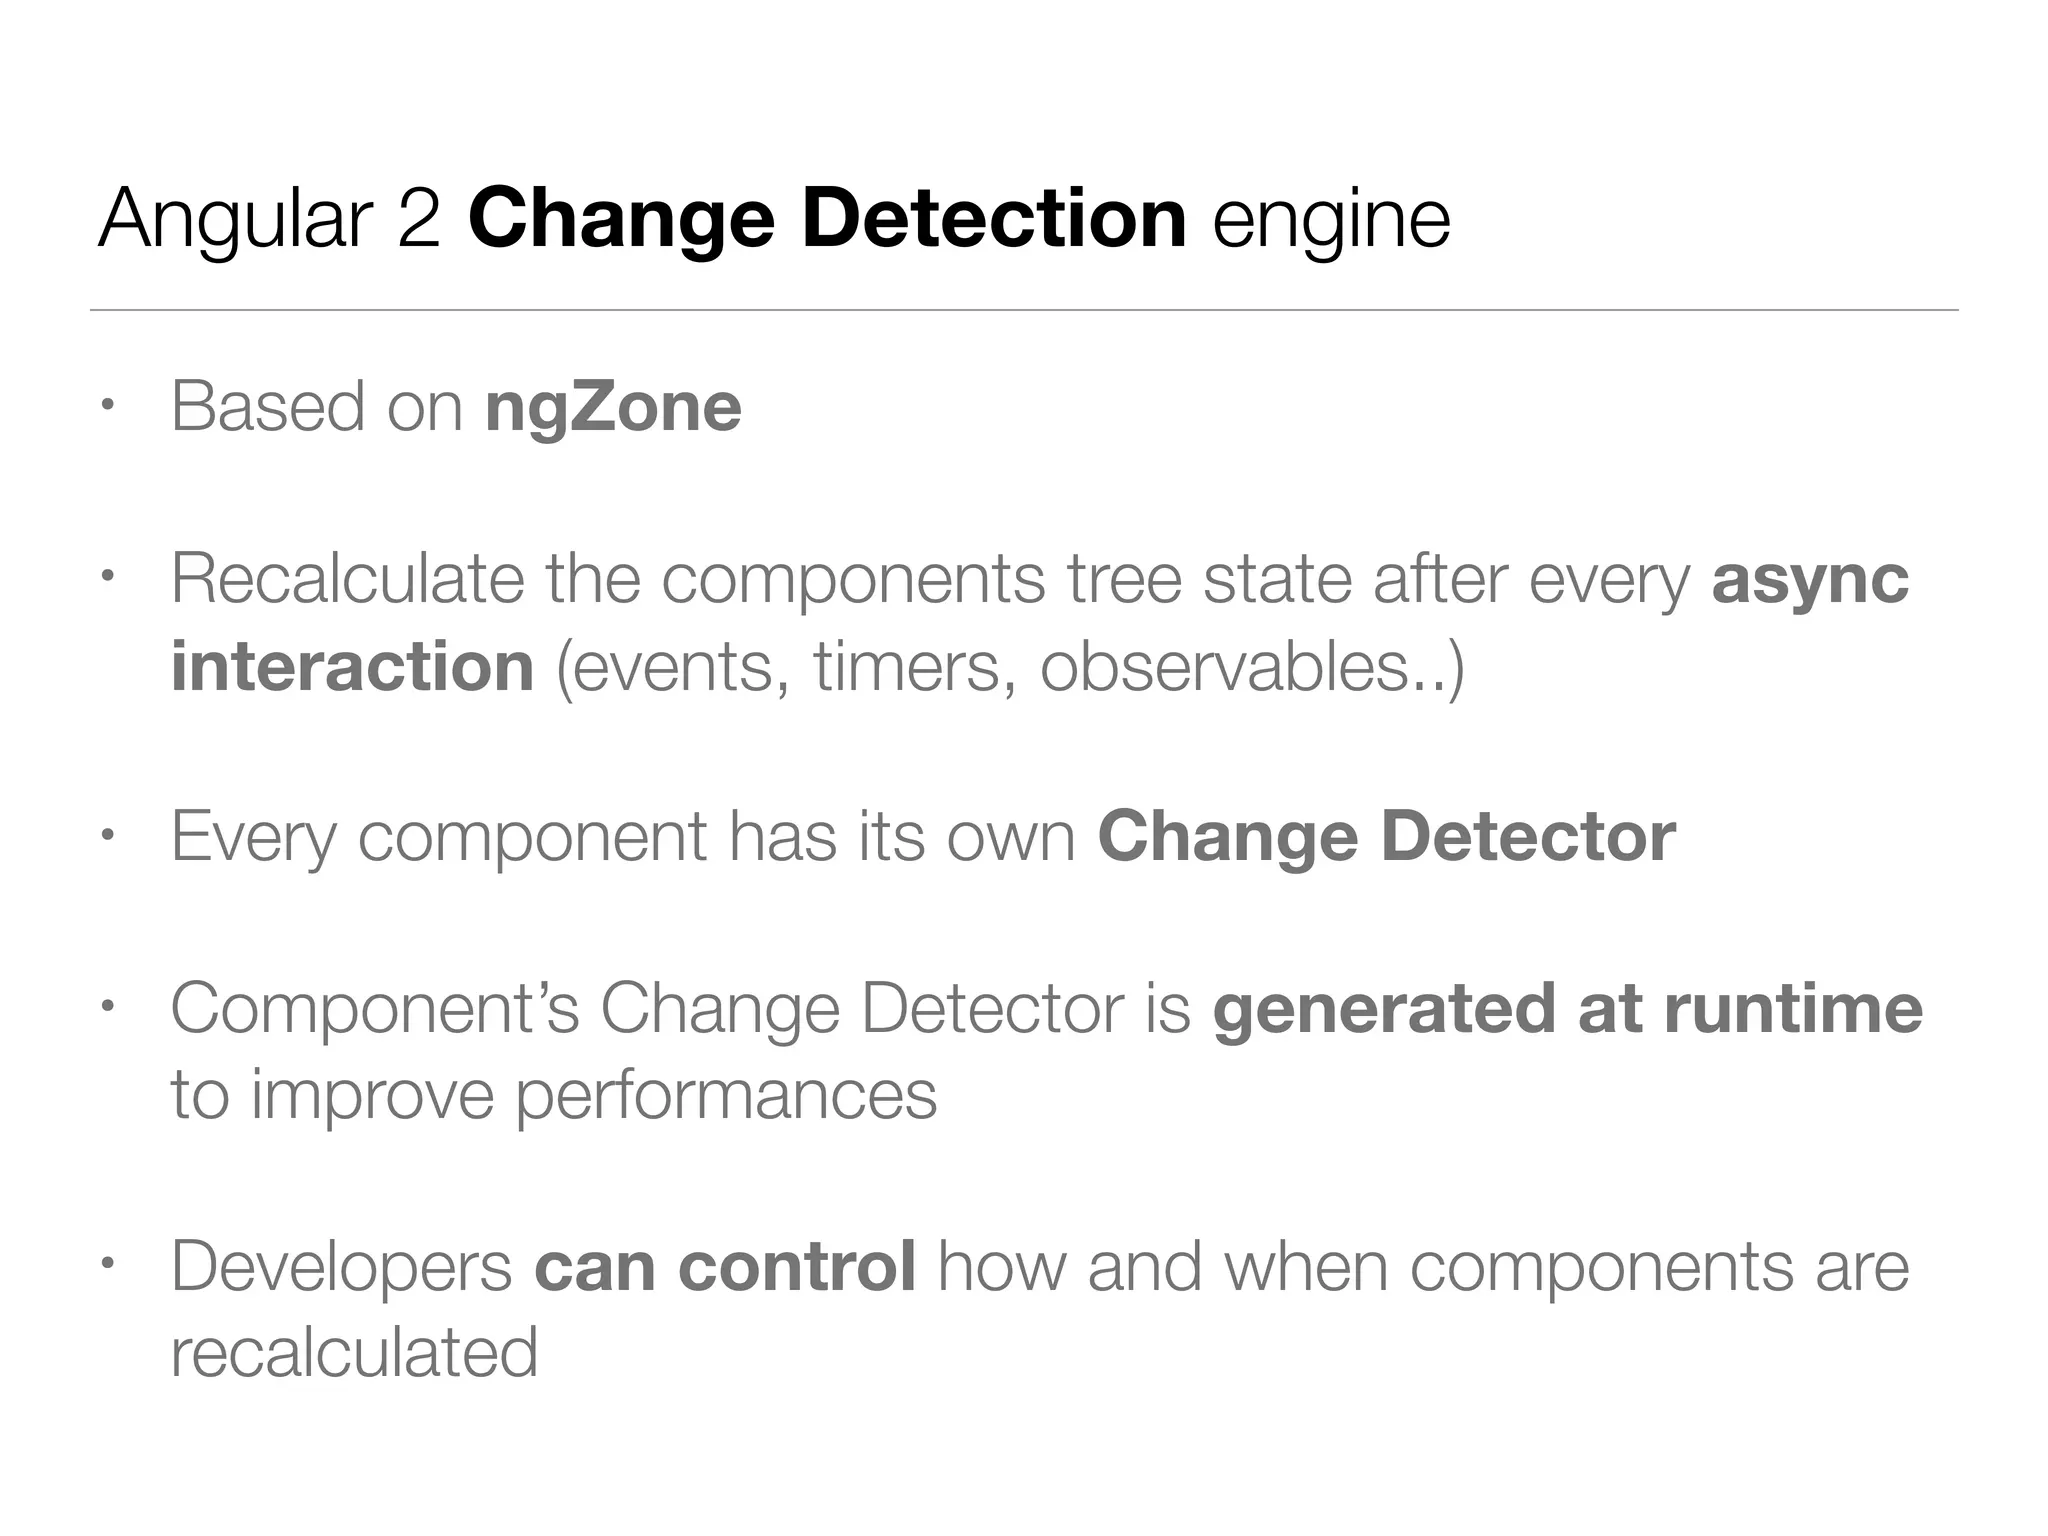Click the word "Recalculate" in the second bullet
The width and height of the screenshot is (2048, 1536).
point(347,580)
